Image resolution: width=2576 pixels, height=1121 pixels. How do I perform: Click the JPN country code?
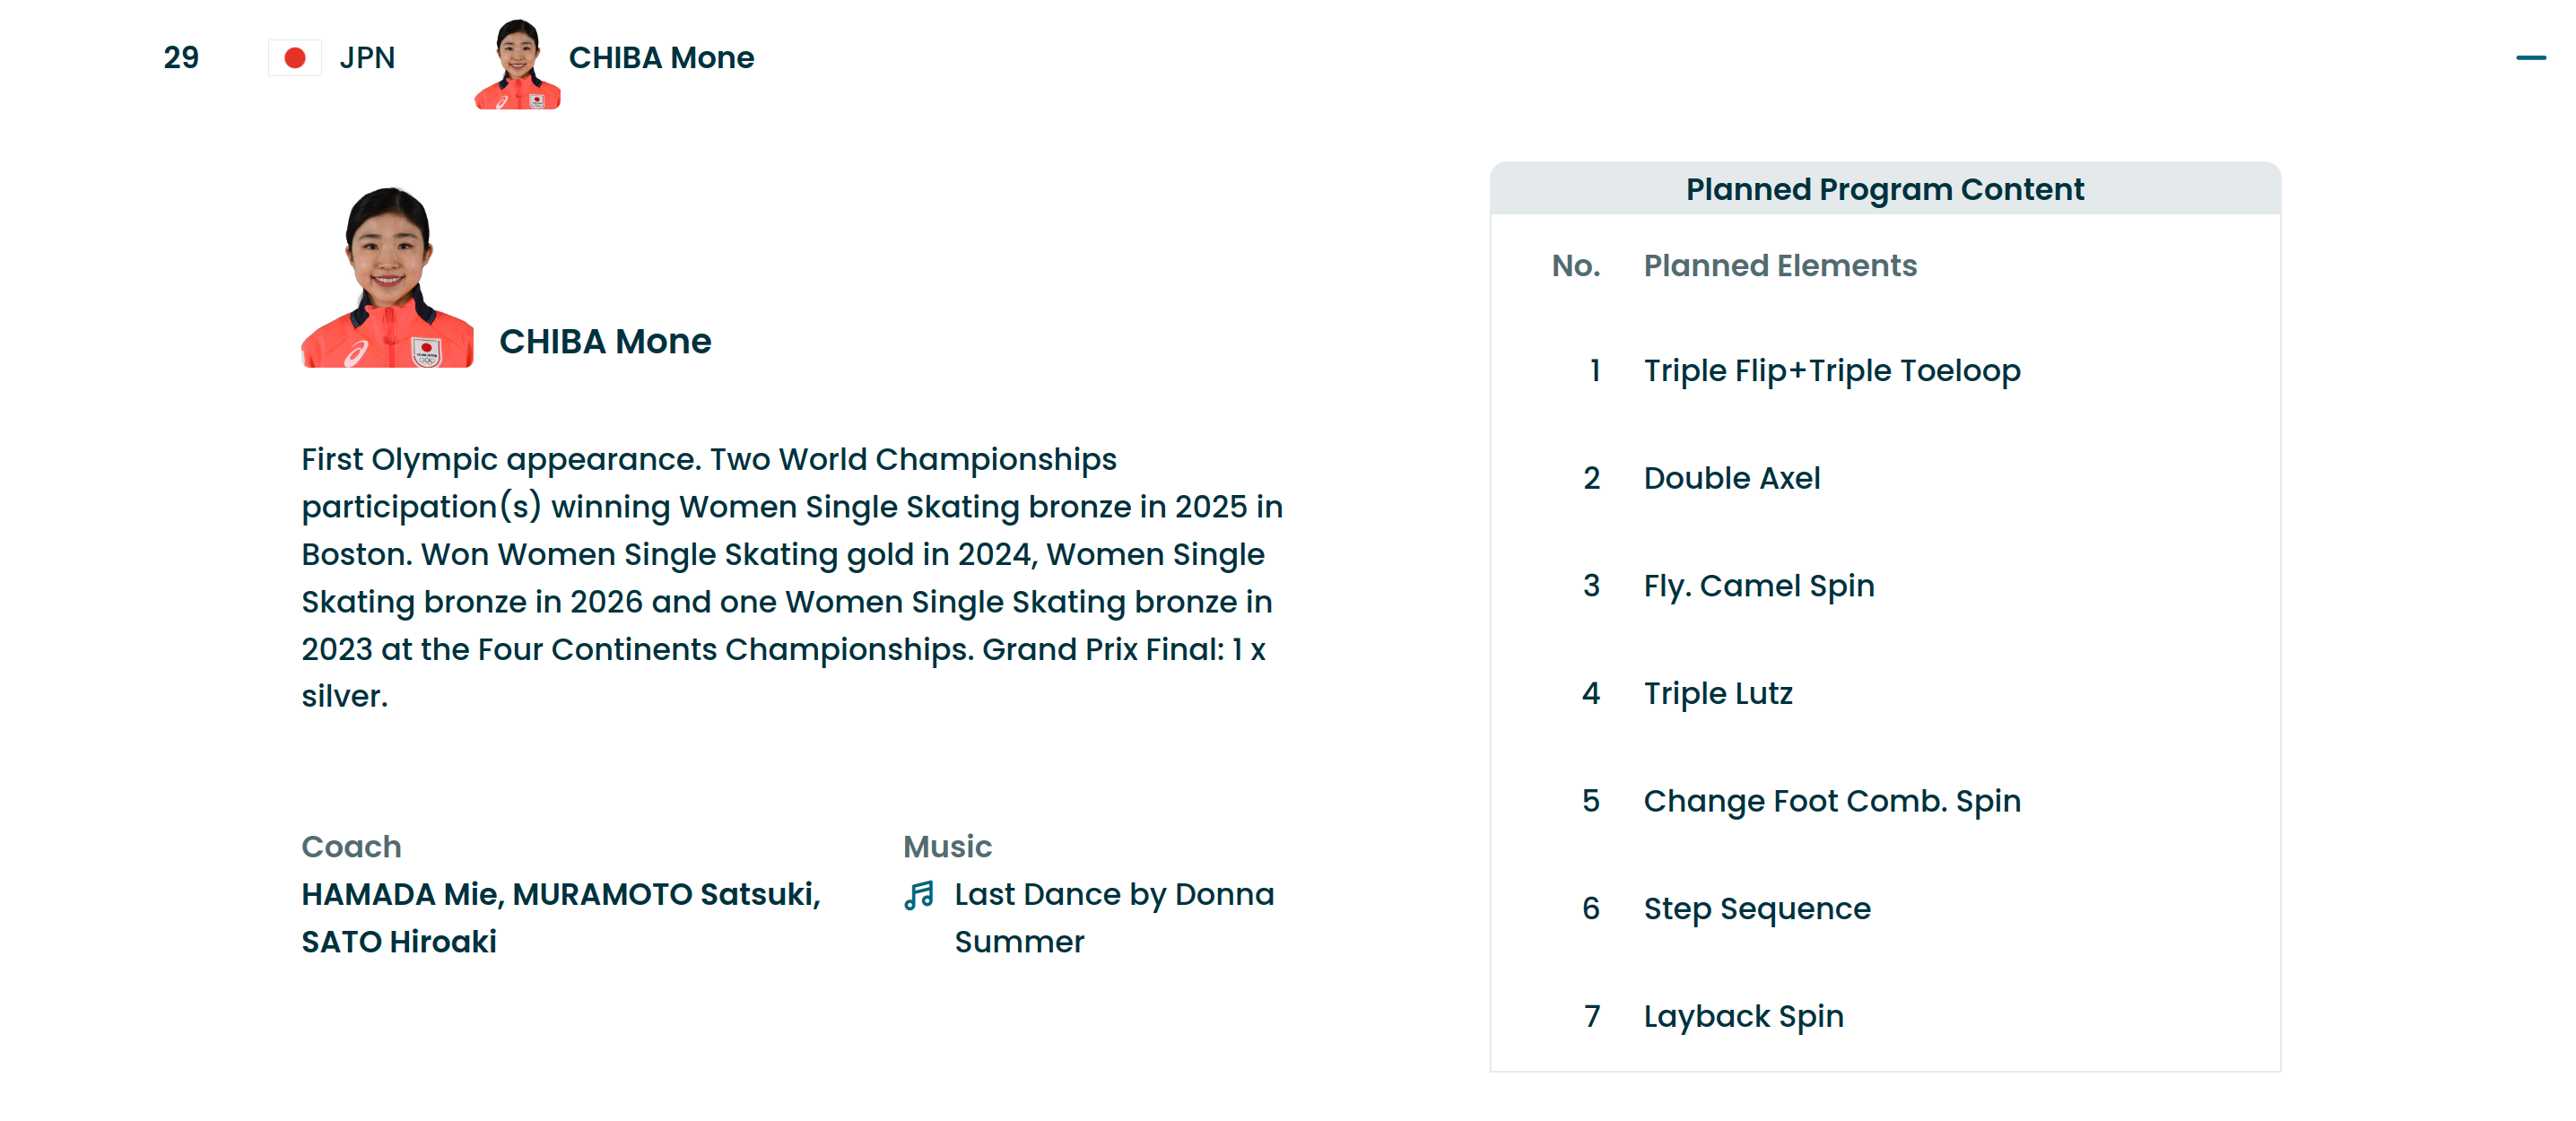[x=367, y=58]
